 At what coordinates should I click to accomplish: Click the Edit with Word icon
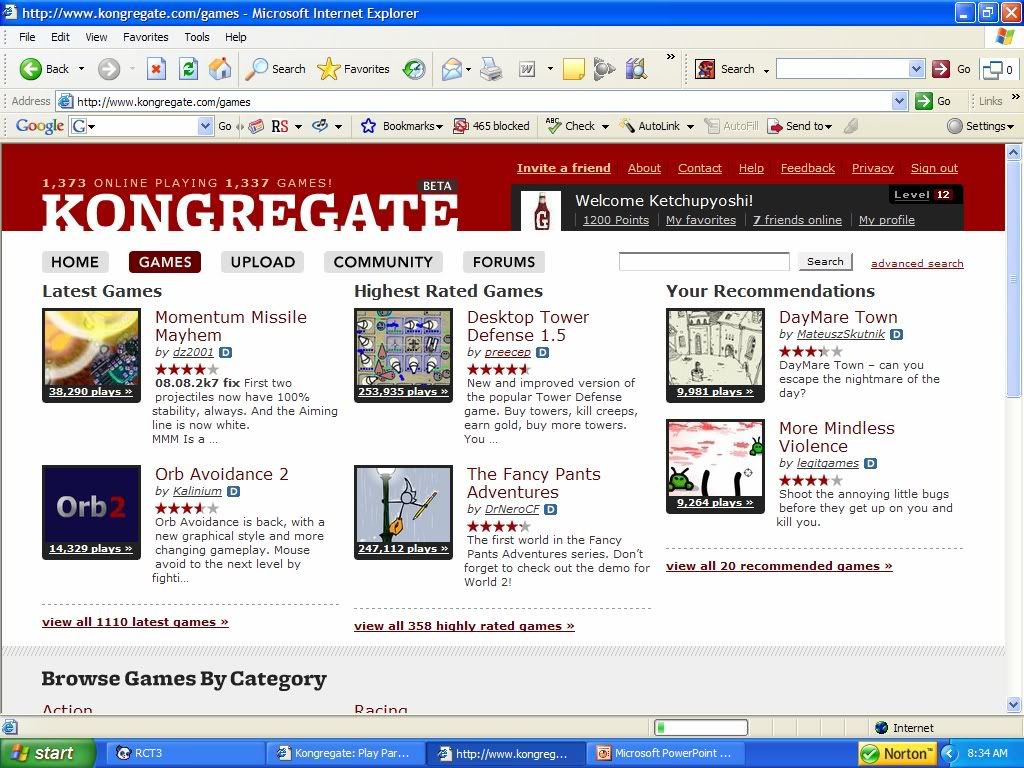[x=526, y=69]
